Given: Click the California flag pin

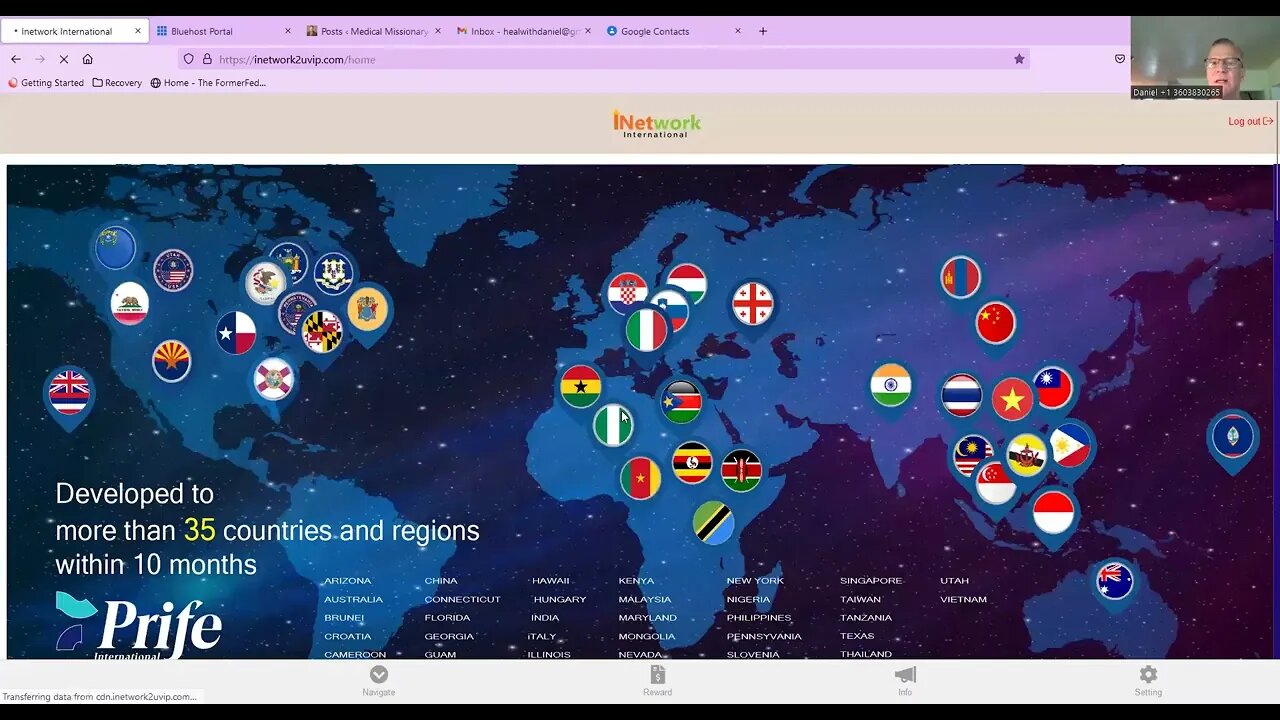Looking at the screenshot, I should click(129, 304).
